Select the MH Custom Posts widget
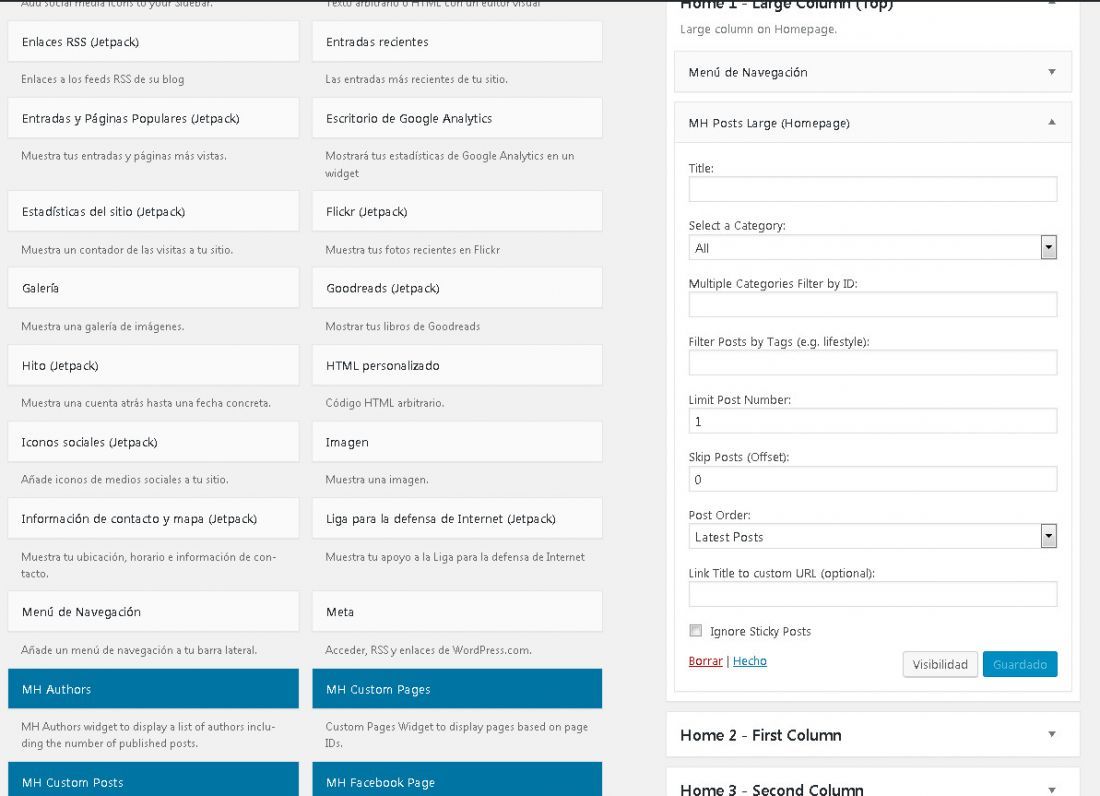The height and width of the screenshot is (796, 1100). (153, 779)
